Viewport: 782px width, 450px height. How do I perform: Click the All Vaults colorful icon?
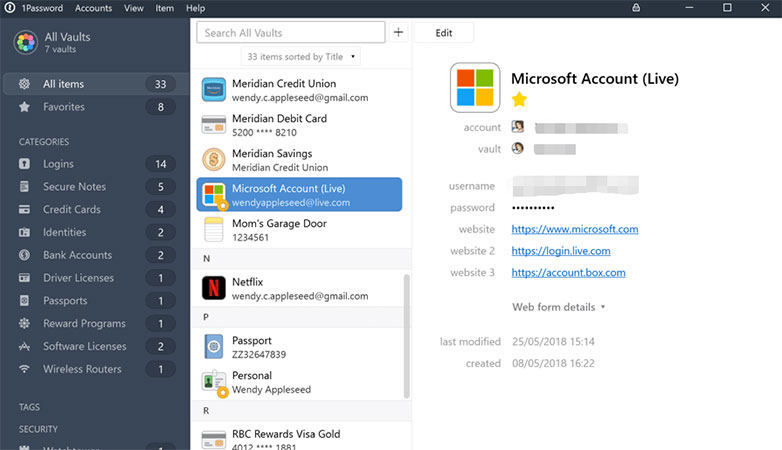[x=25, y=42]
